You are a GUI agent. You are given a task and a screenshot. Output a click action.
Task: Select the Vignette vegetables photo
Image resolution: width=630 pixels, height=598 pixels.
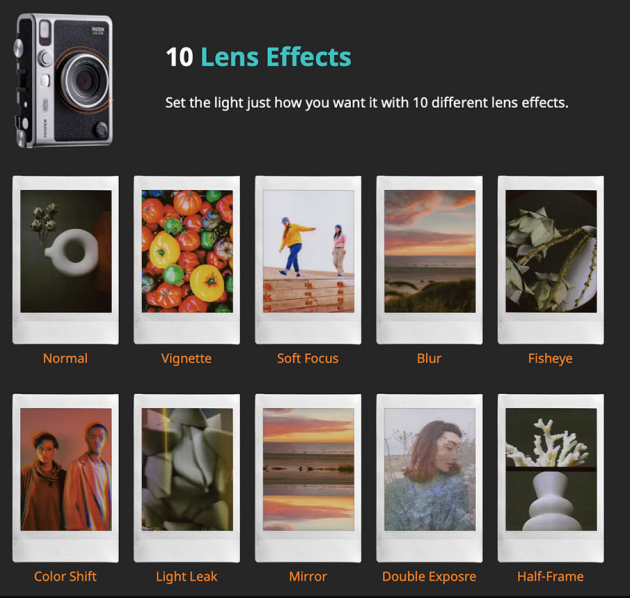tap(187, 251)
